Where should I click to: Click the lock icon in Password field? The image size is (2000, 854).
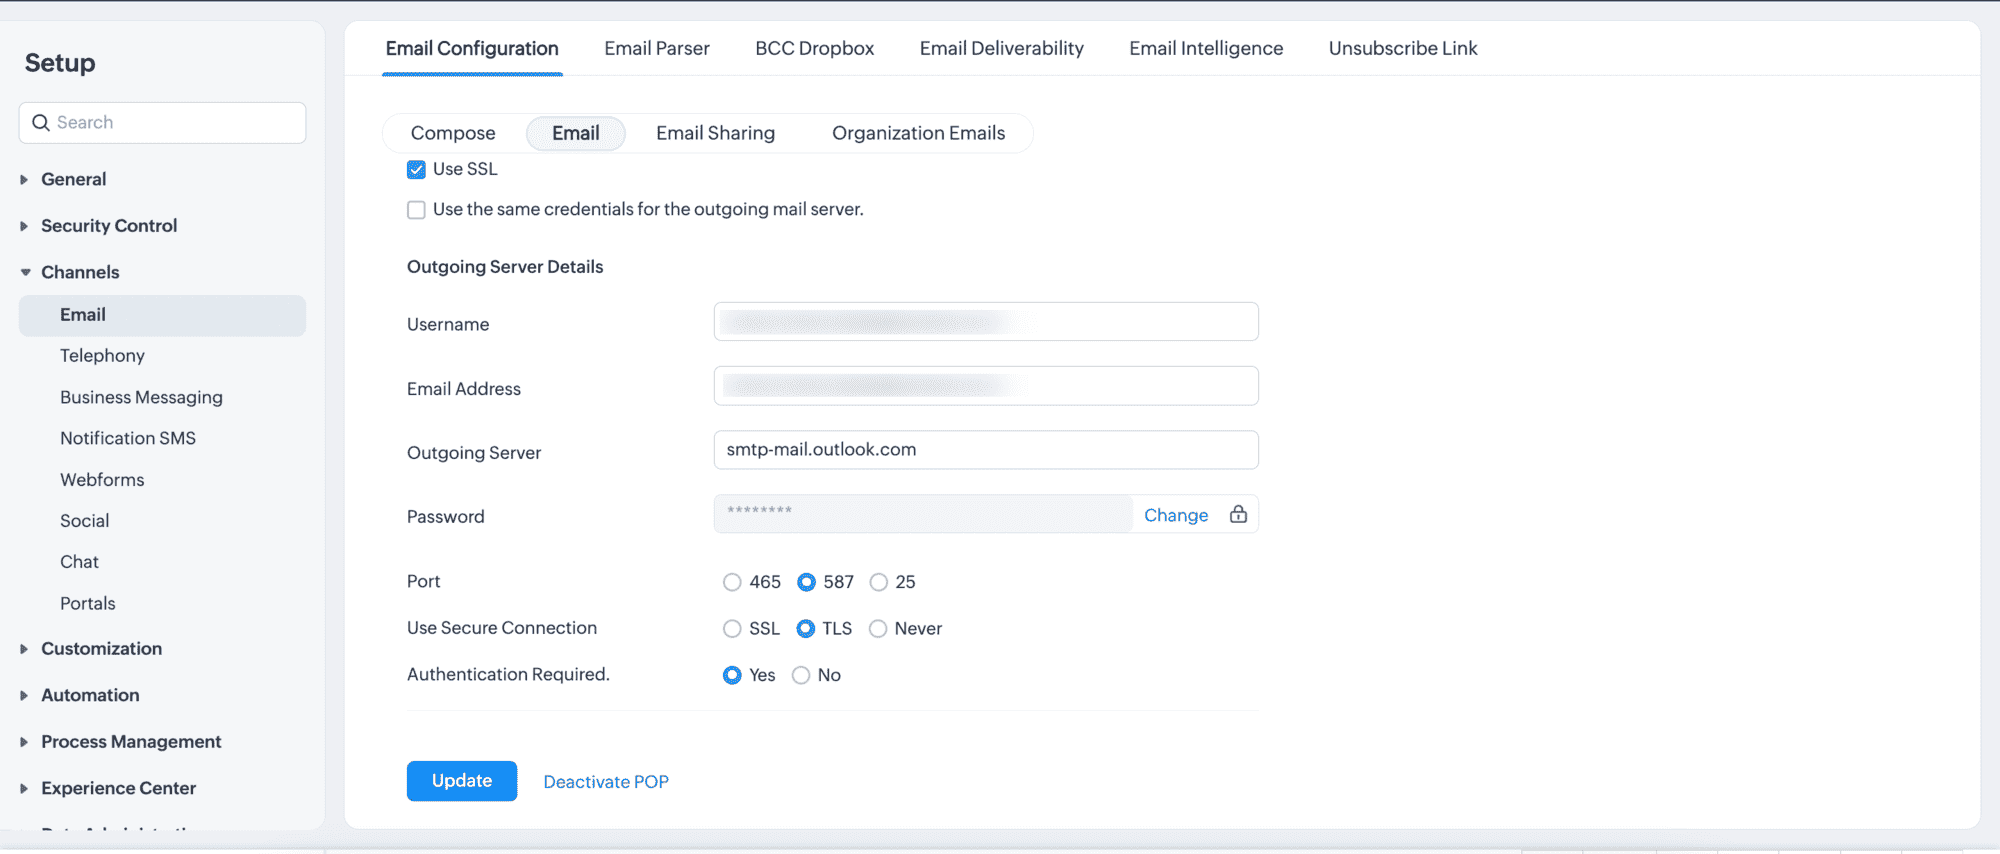(x=1238, y=514)
